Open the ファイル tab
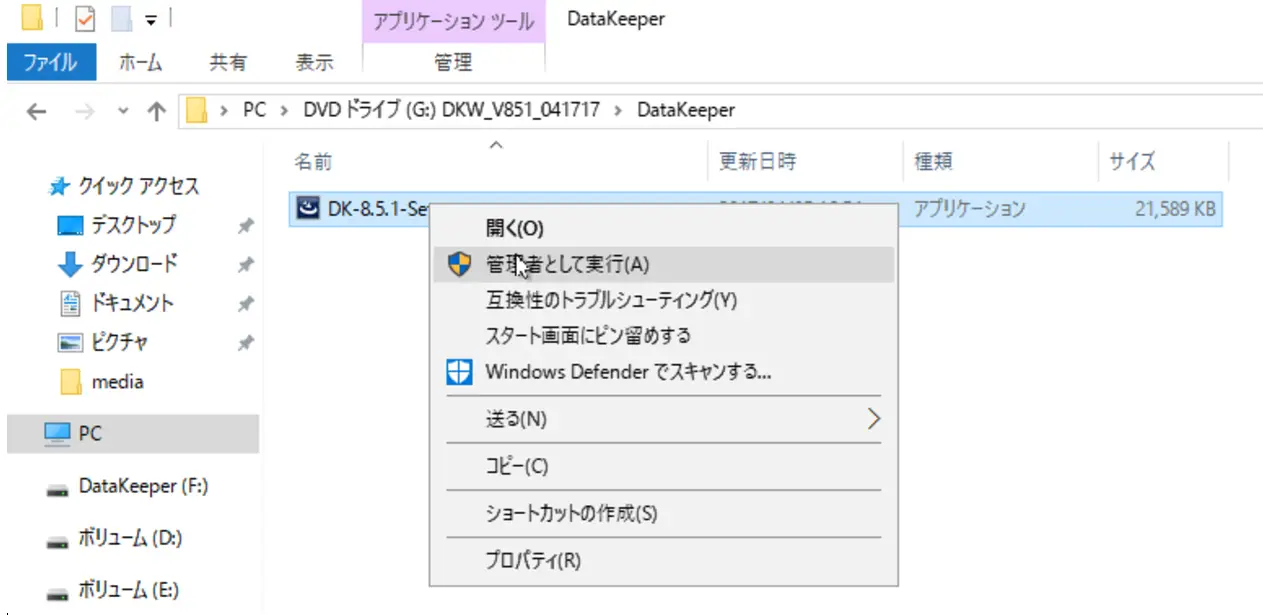 click(50, 62)
